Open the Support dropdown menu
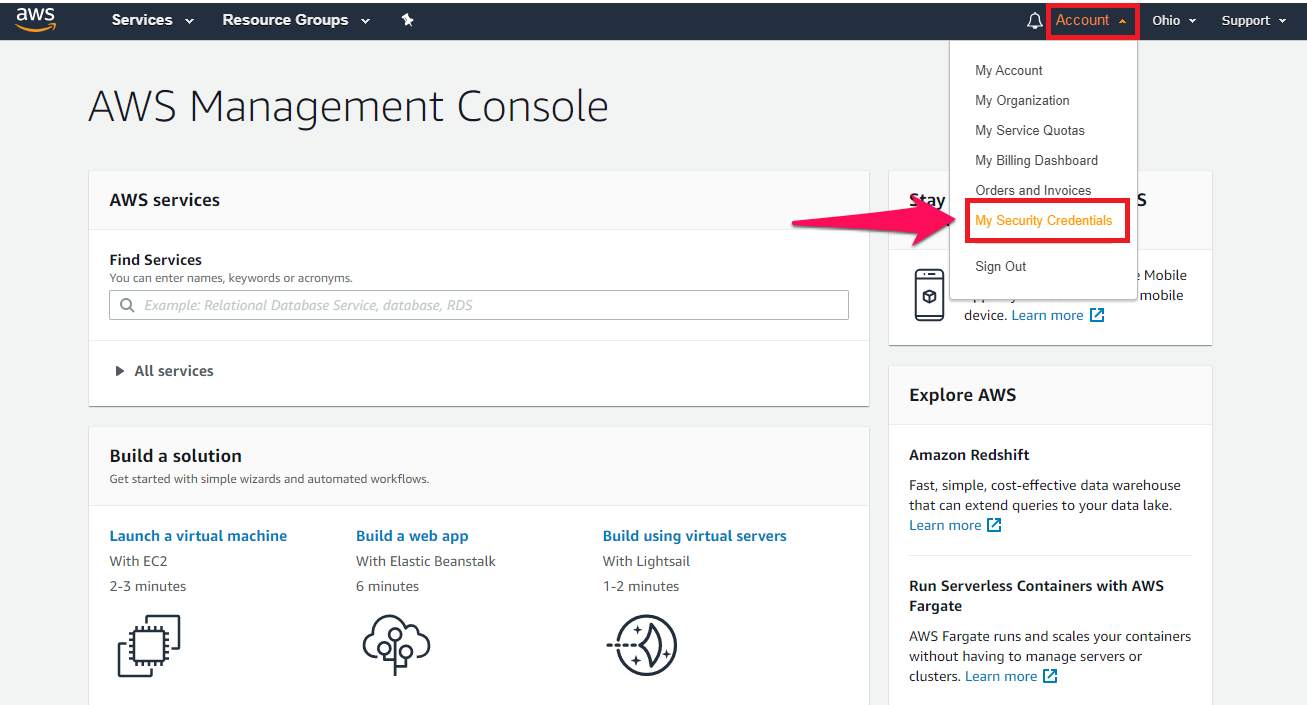Image resolution: width=1307 pixels, height=705 pixels. (x=1254, y=21)
